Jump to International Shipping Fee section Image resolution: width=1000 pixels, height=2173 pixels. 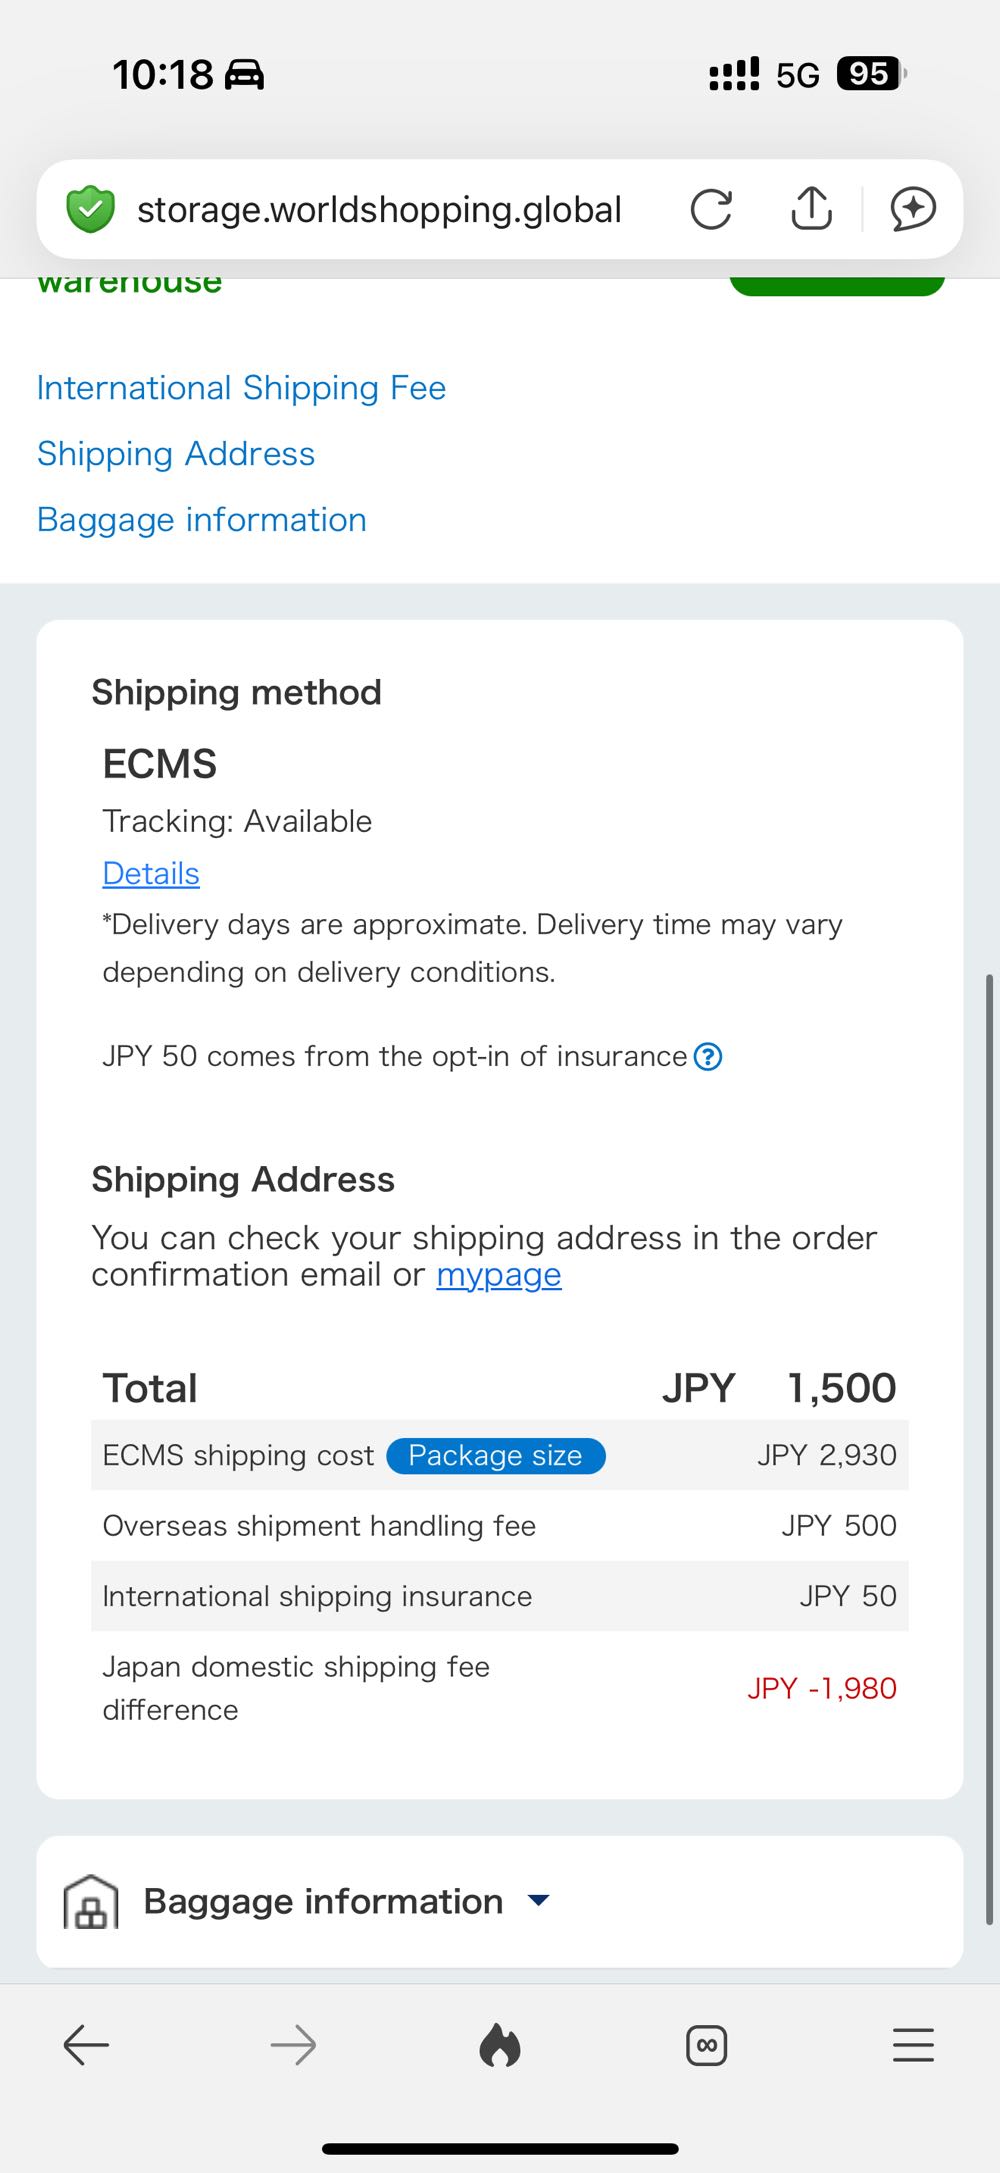pos(241,388)
